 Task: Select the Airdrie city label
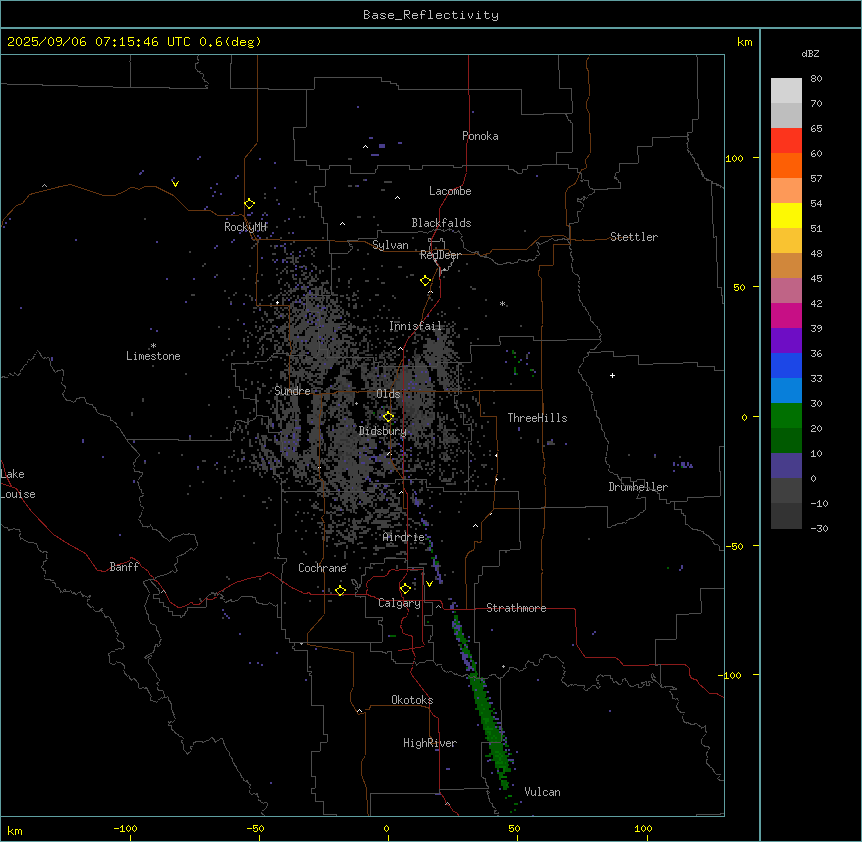tap(404, 537)
